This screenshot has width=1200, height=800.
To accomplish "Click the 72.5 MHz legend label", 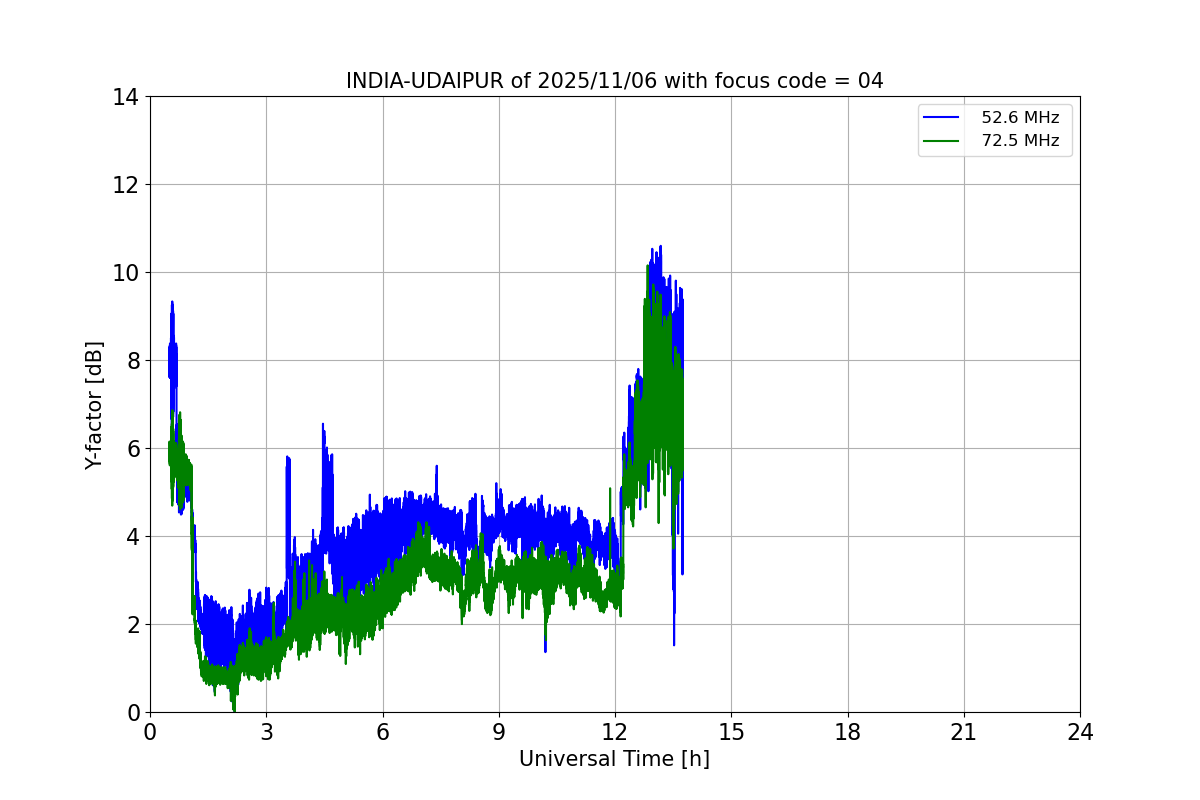I will [x=1020, y=141].
